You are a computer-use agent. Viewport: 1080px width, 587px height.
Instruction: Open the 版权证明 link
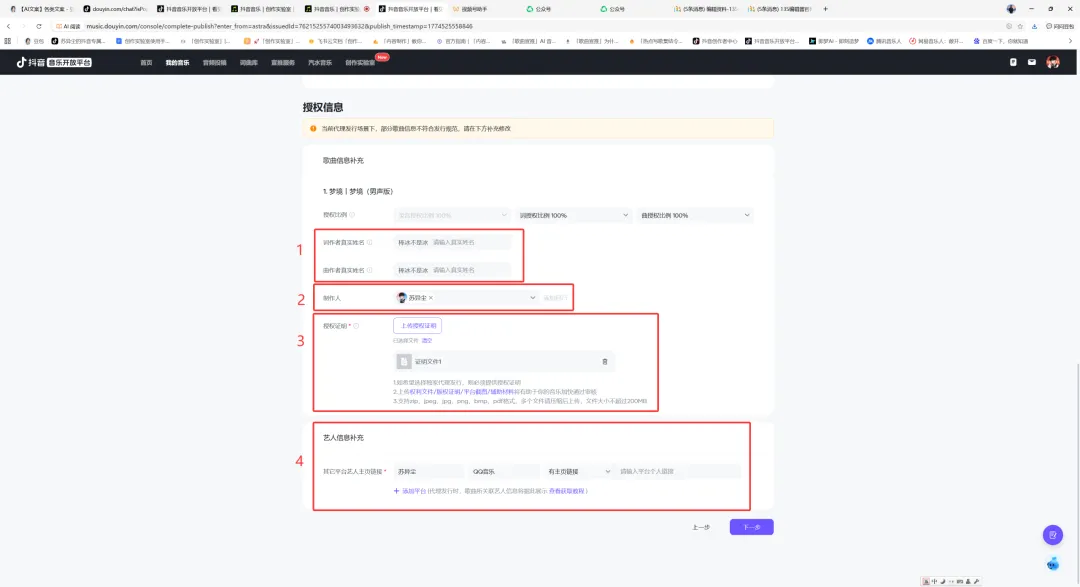pos(448,391)
